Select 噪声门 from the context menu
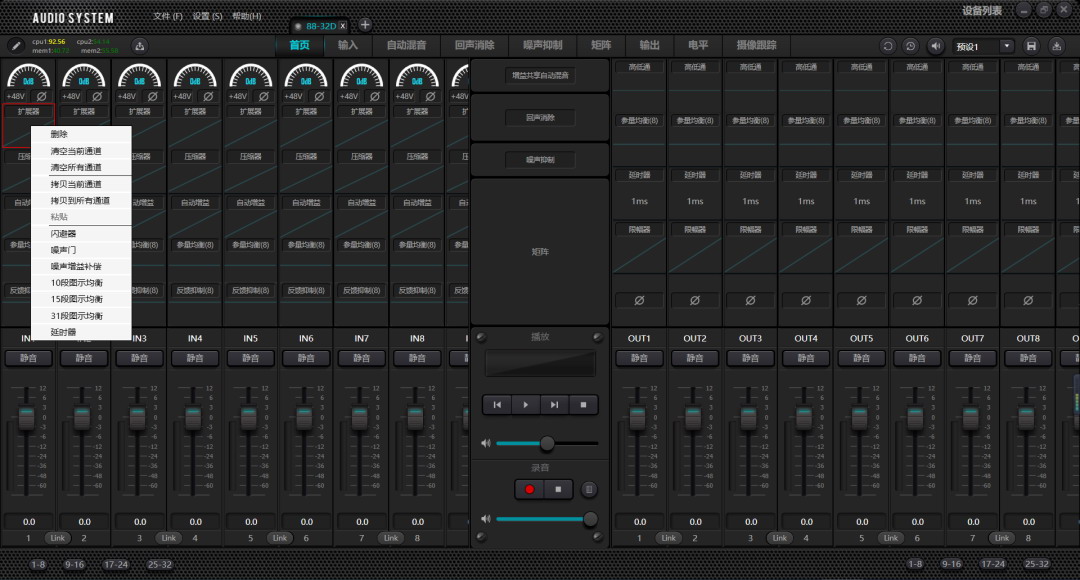This screenshot has height=580, width=1080. click(x=64, y=250)
